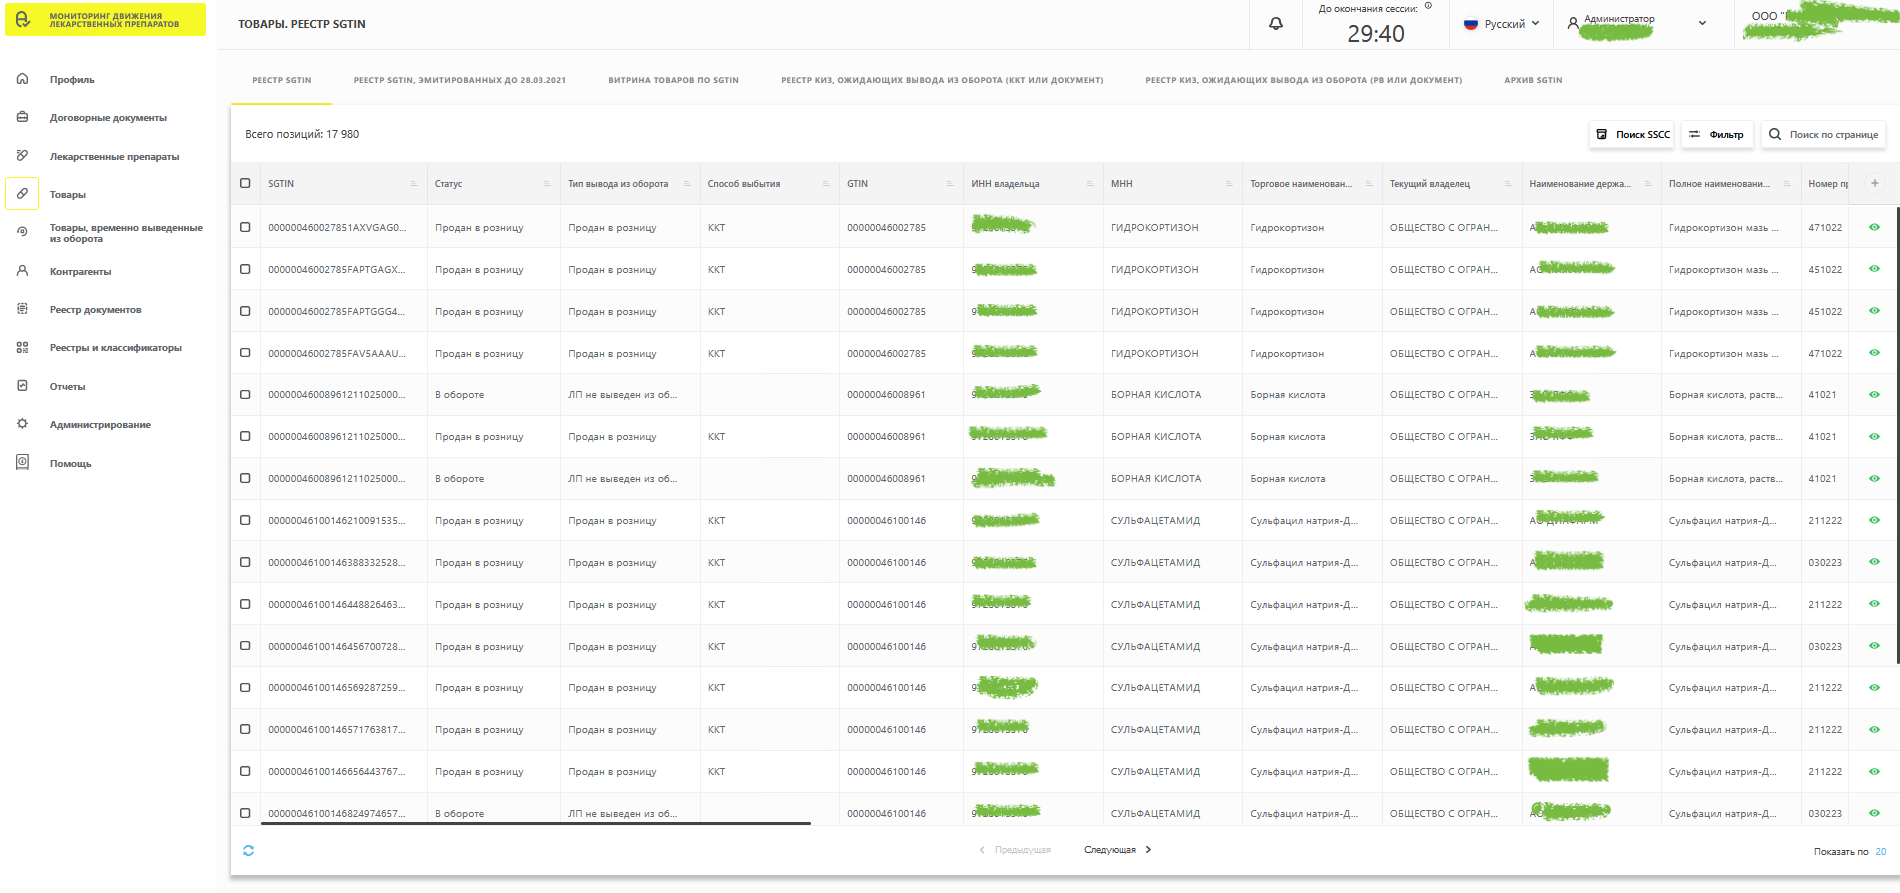
Task: Switch to Витрина товаров по SGTIN tab
Action: pyautogui.click(x=674, y=80)
